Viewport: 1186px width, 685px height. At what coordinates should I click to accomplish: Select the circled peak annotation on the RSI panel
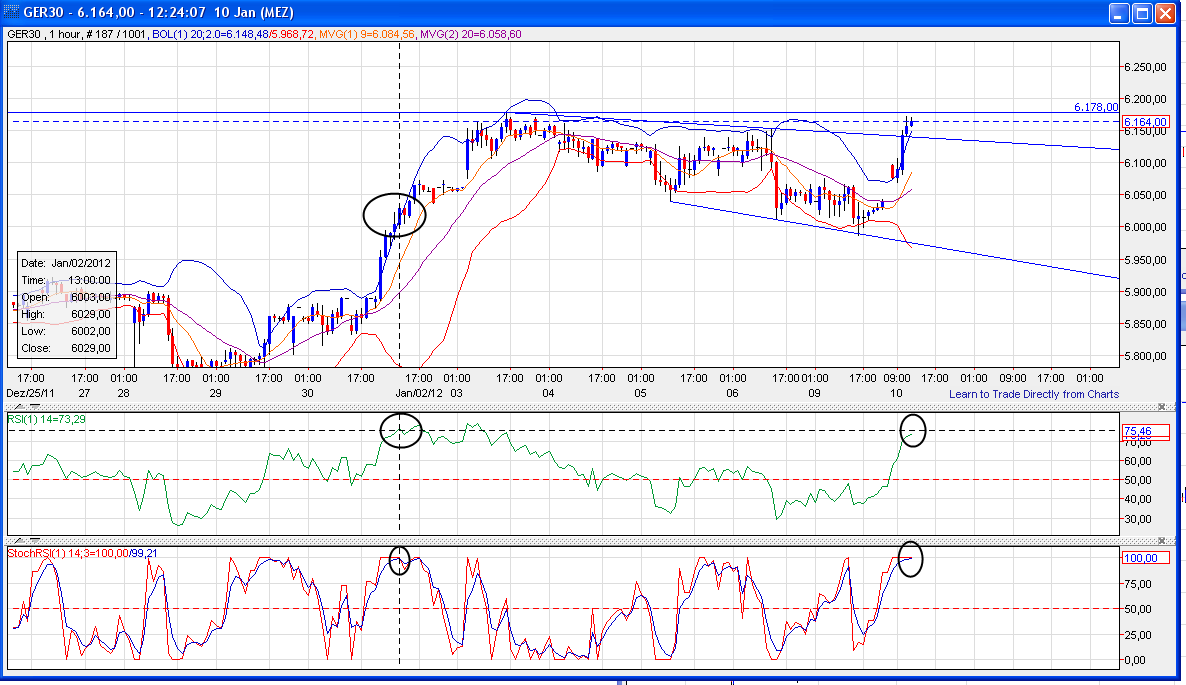[x=401, y=431]
